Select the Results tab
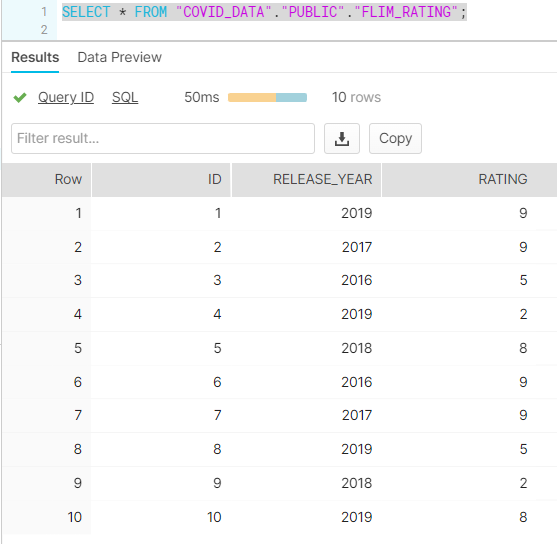557x544 pixels. (35, 57)
